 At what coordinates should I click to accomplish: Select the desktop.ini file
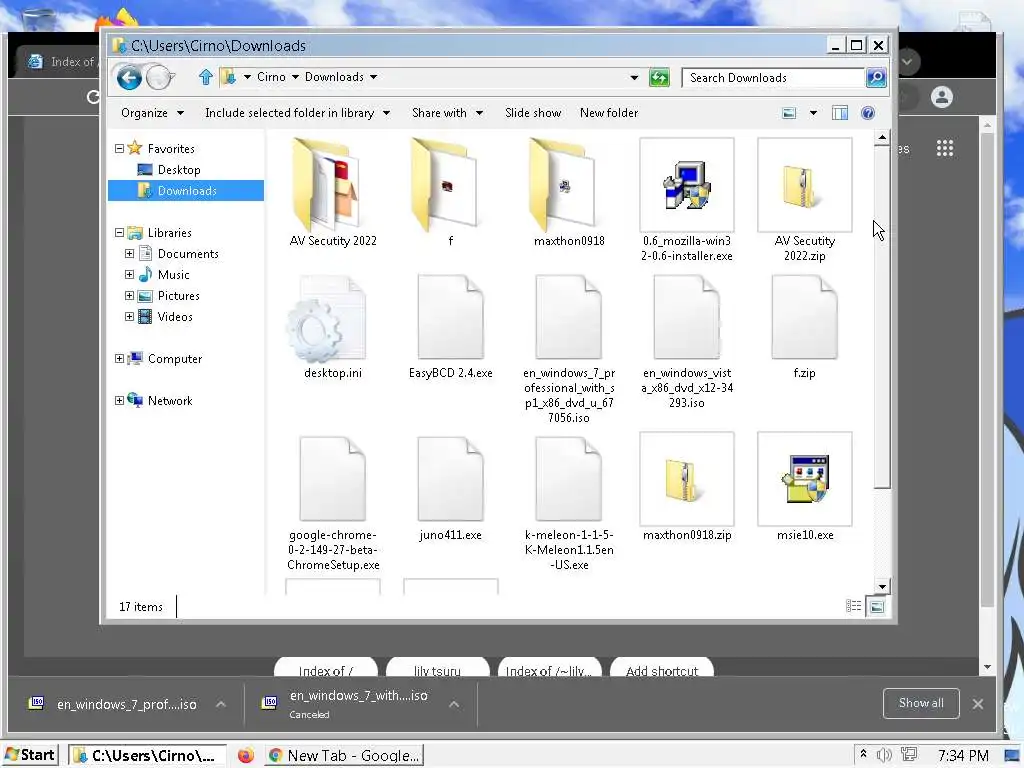(x=332, y=327)
